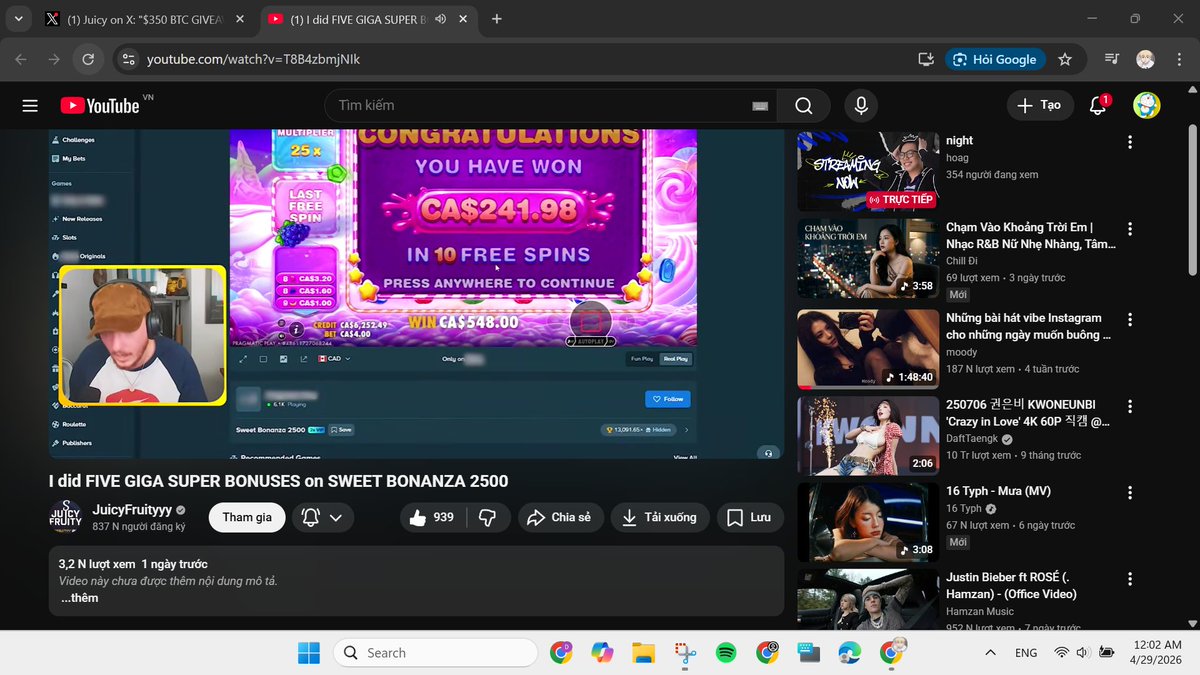Open the Windows Start menu
This screenshot has width=1200, height=675.
309,653
